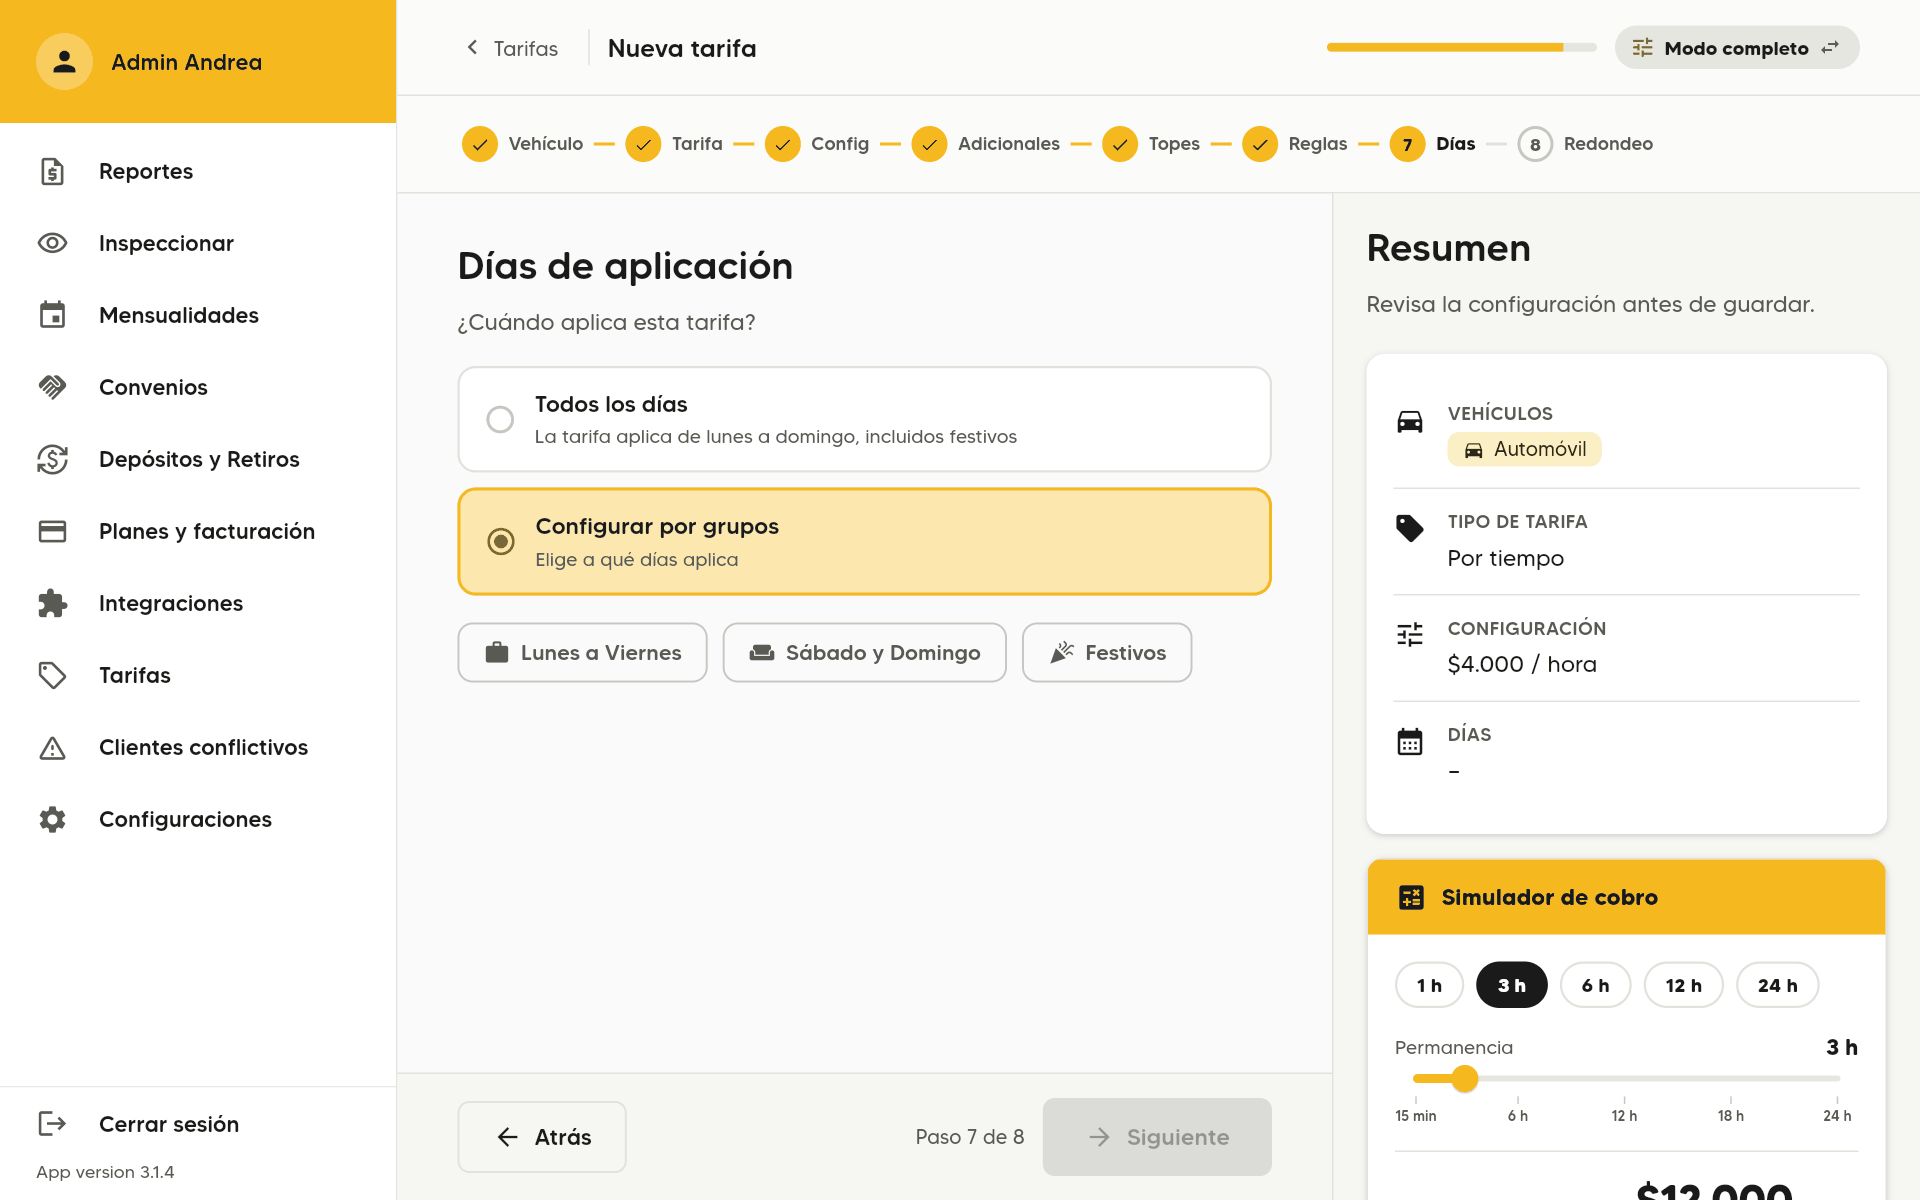
Task: Choose the 6 h simulator preset
Action: [1595, 985]
